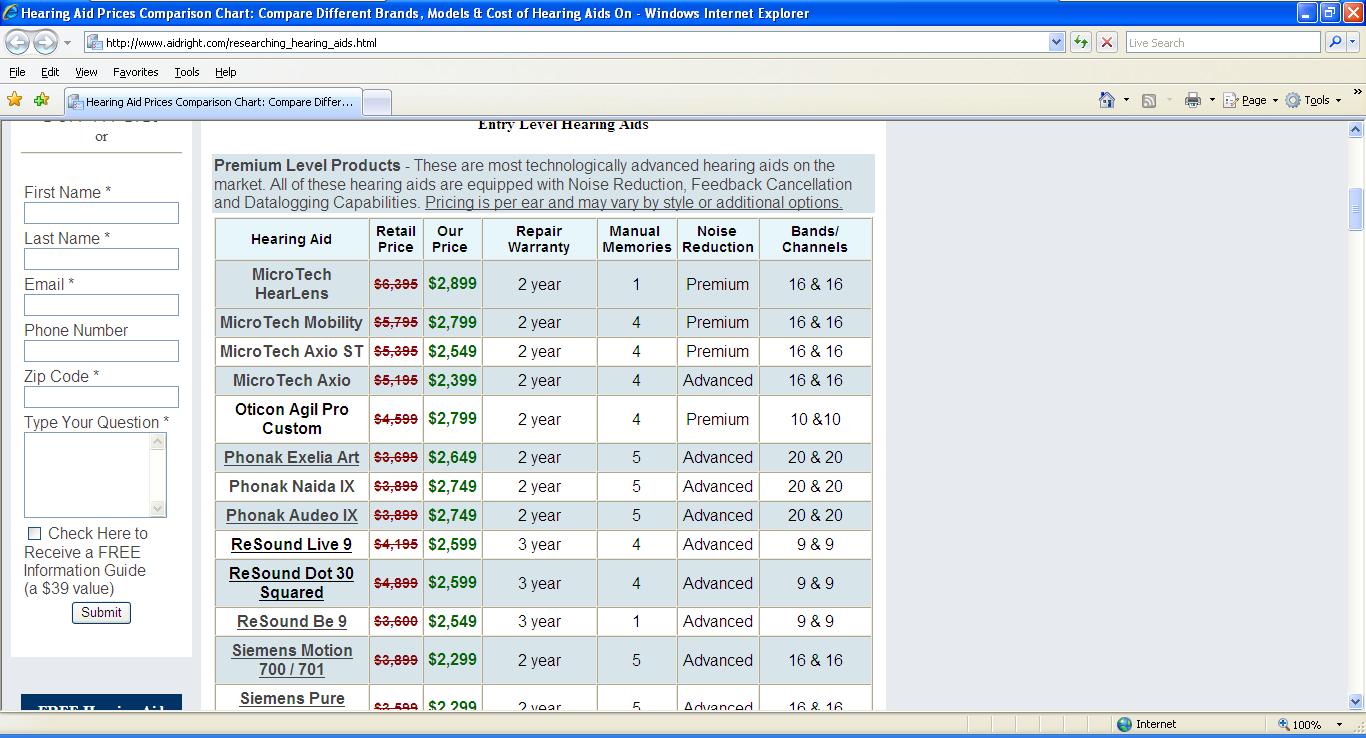Click the First Name input field
The width and height of the screenshot is (1366, 738).
(x=101, y=213)
